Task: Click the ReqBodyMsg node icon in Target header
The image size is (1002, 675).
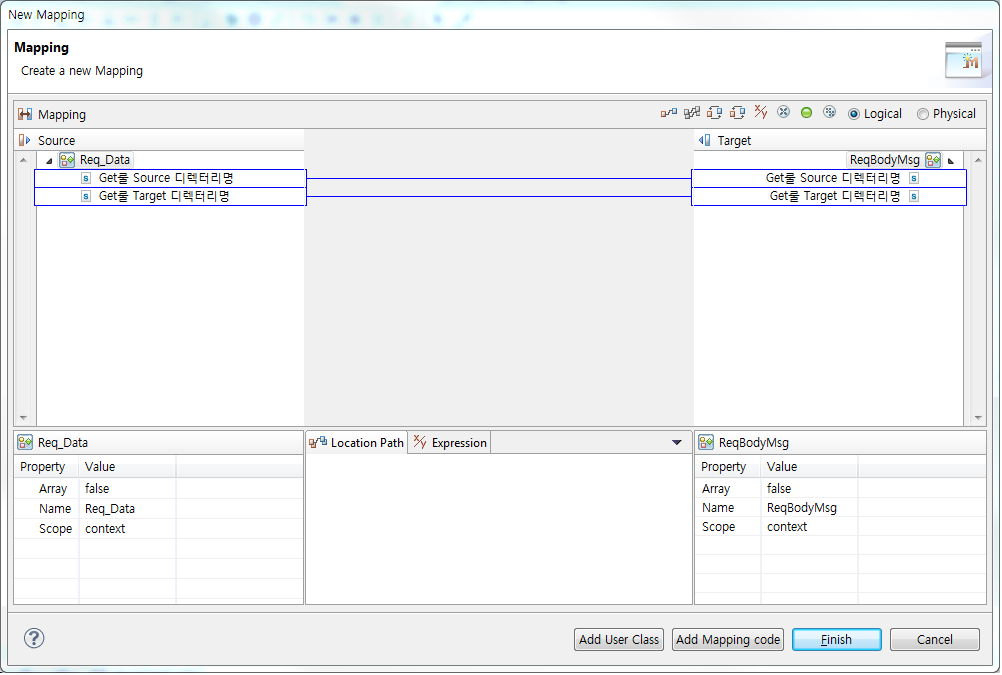Action: tap(932, 159)
